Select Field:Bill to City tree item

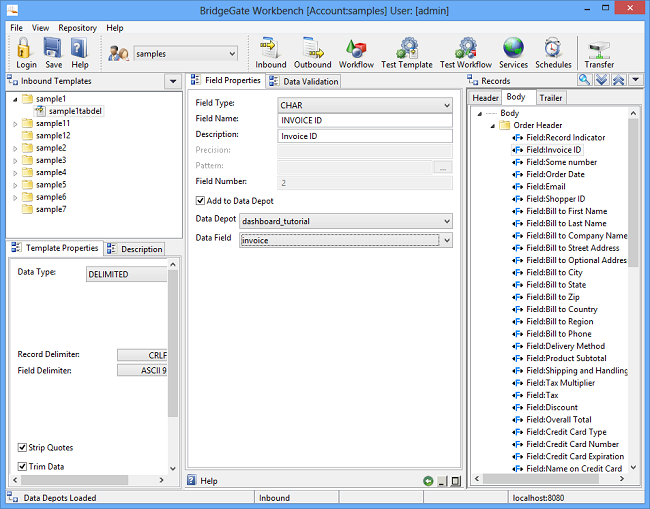click(554, 273)
